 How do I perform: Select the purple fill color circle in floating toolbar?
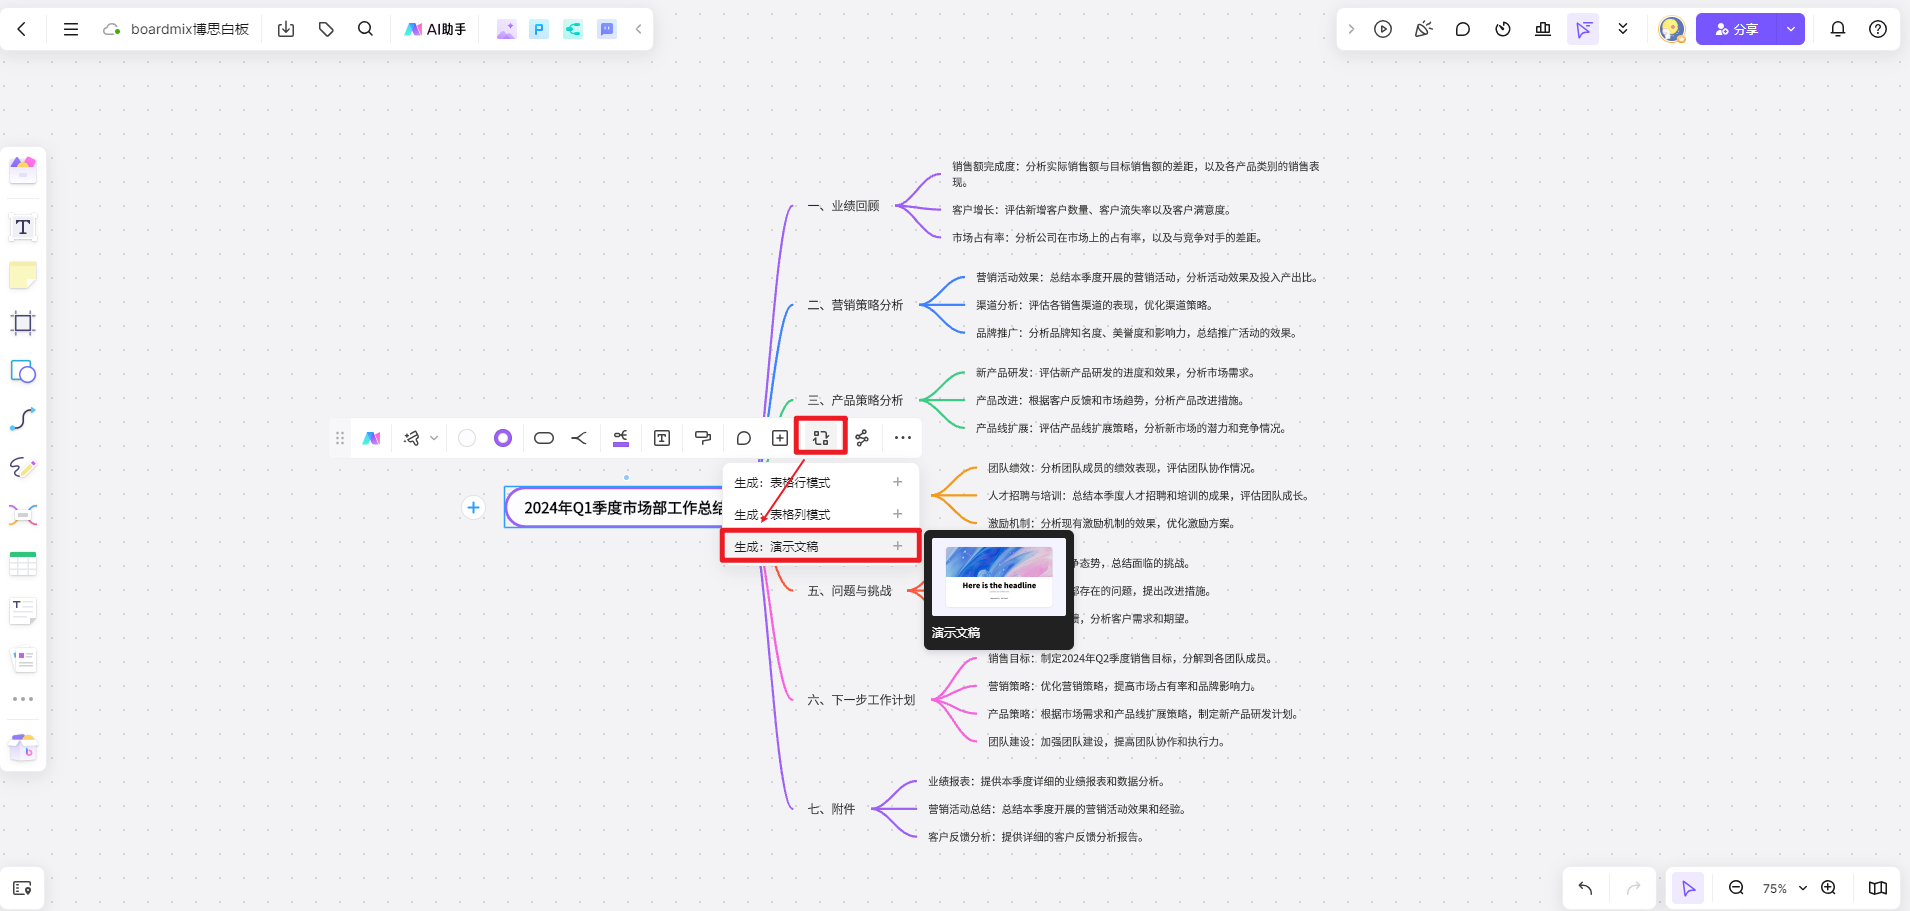click(502, 437)
